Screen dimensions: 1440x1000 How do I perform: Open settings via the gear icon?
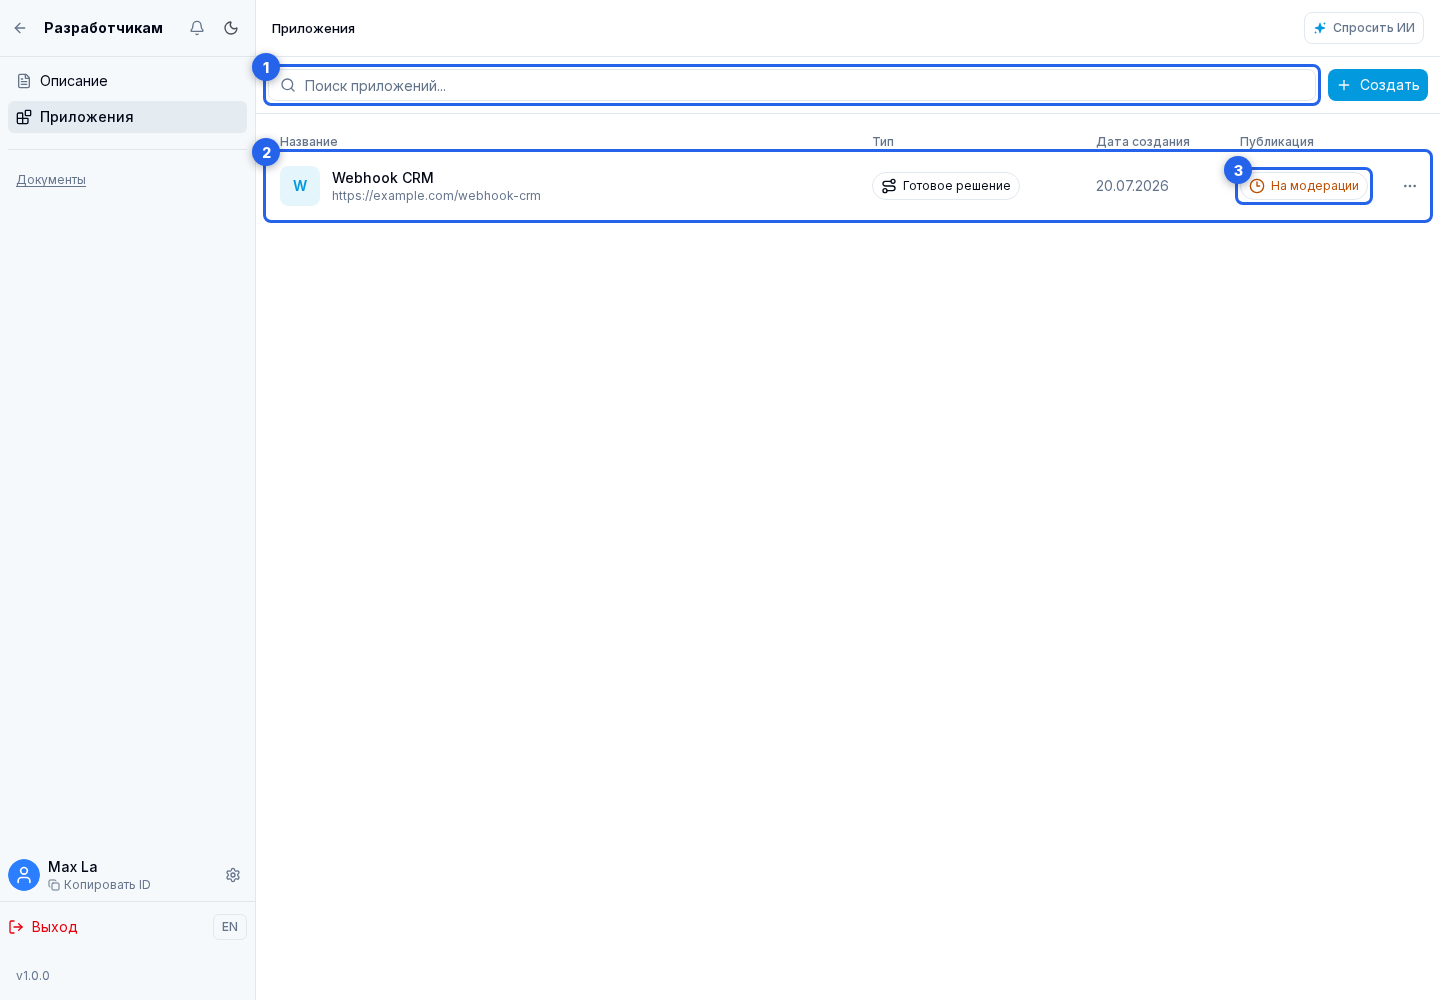coord(233,875)
